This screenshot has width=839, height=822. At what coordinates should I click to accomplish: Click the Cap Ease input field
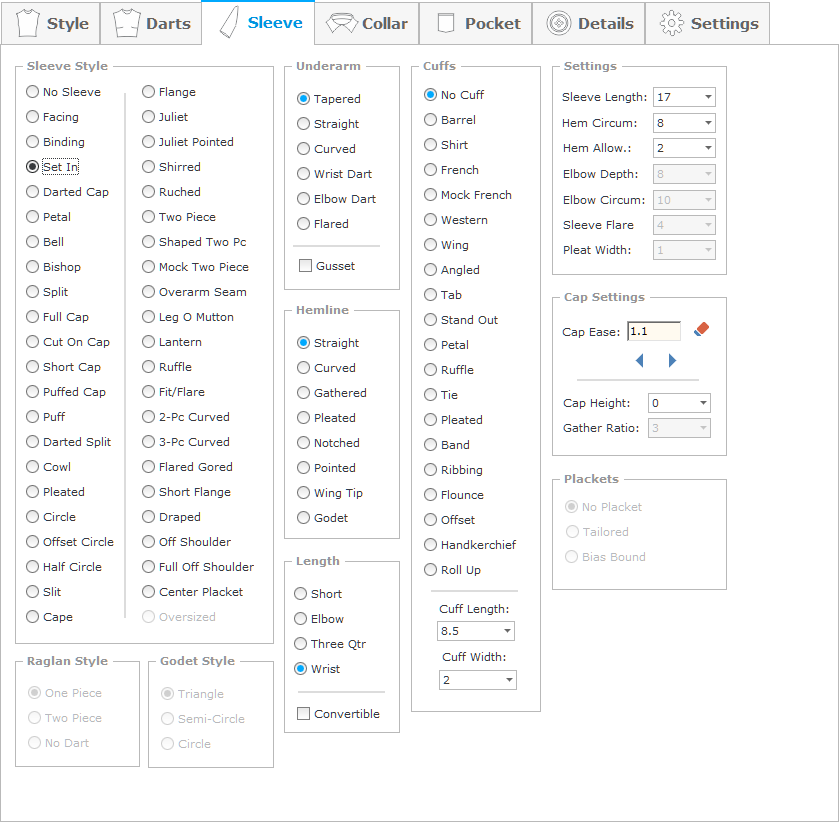pos(653,331)
